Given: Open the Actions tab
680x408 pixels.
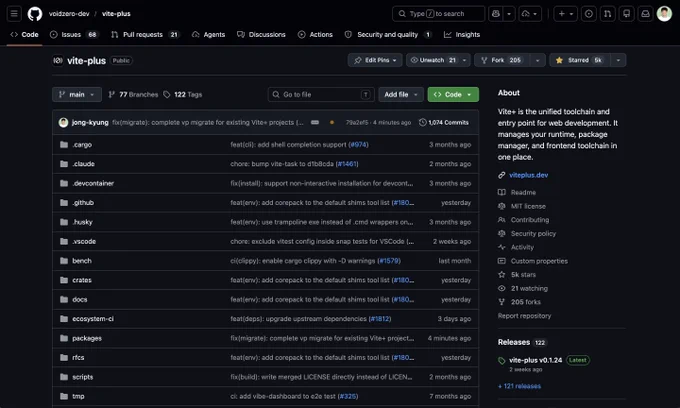Looking at the screenshot, I should pos(315,35).
